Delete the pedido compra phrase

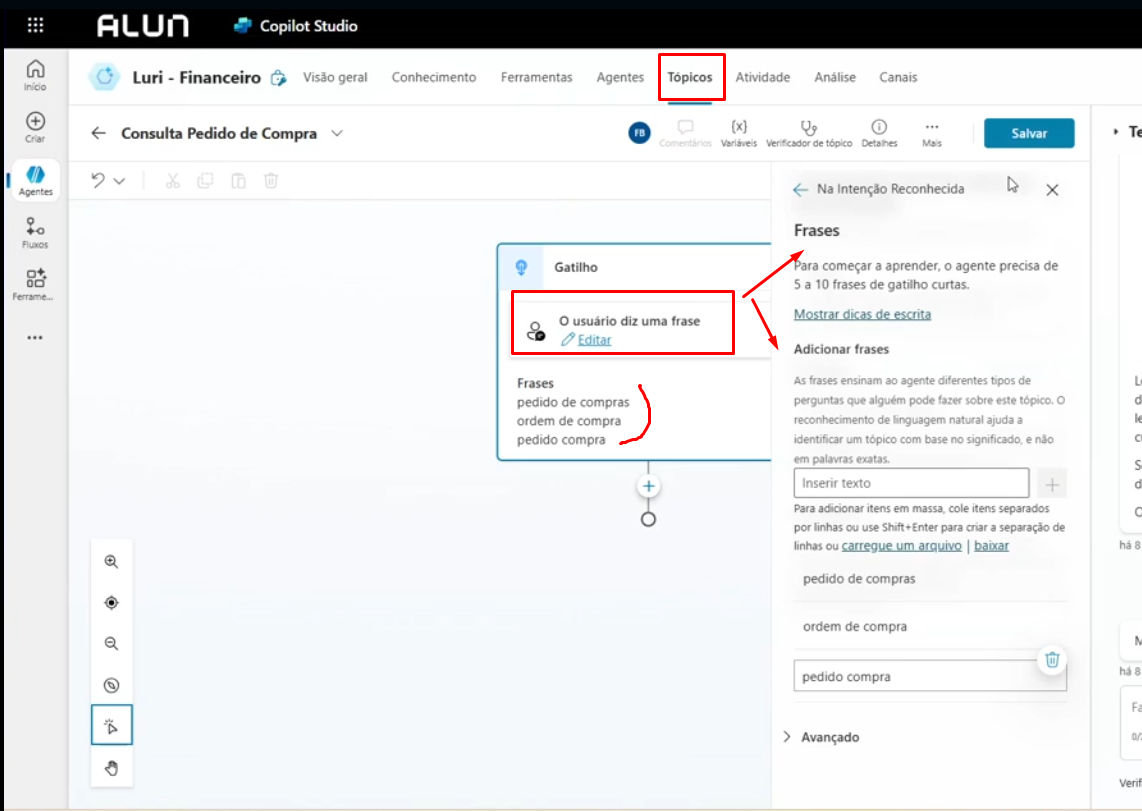point(1052,660)
